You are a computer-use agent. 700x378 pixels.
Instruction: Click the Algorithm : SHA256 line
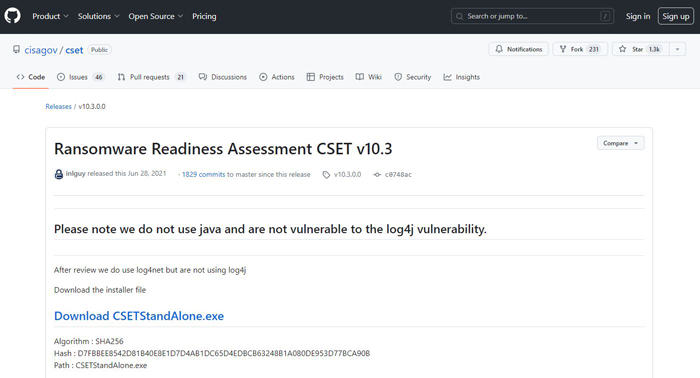[88, 341]
